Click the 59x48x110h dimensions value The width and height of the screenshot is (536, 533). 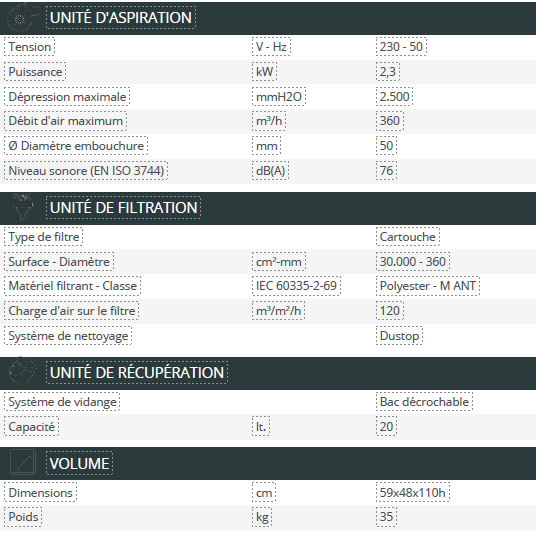pyautogui.click(x=413, y=492)
